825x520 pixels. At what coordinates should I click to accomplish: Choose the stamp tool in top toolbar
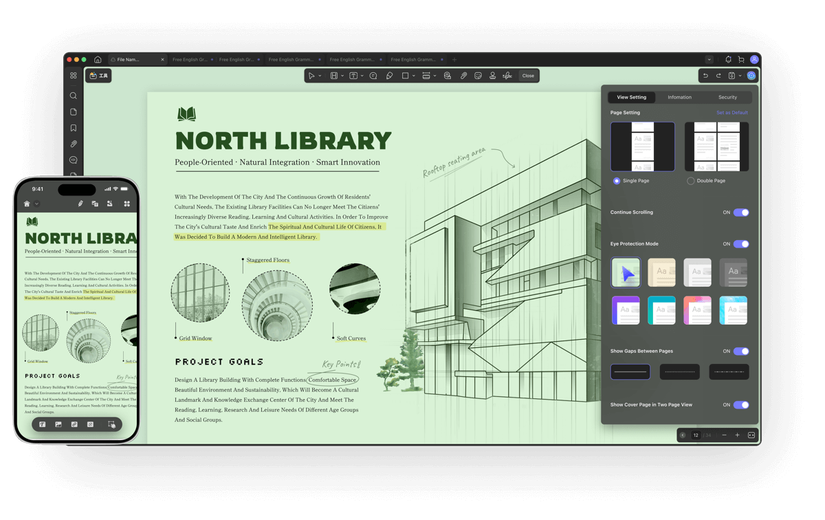[492, 76]
